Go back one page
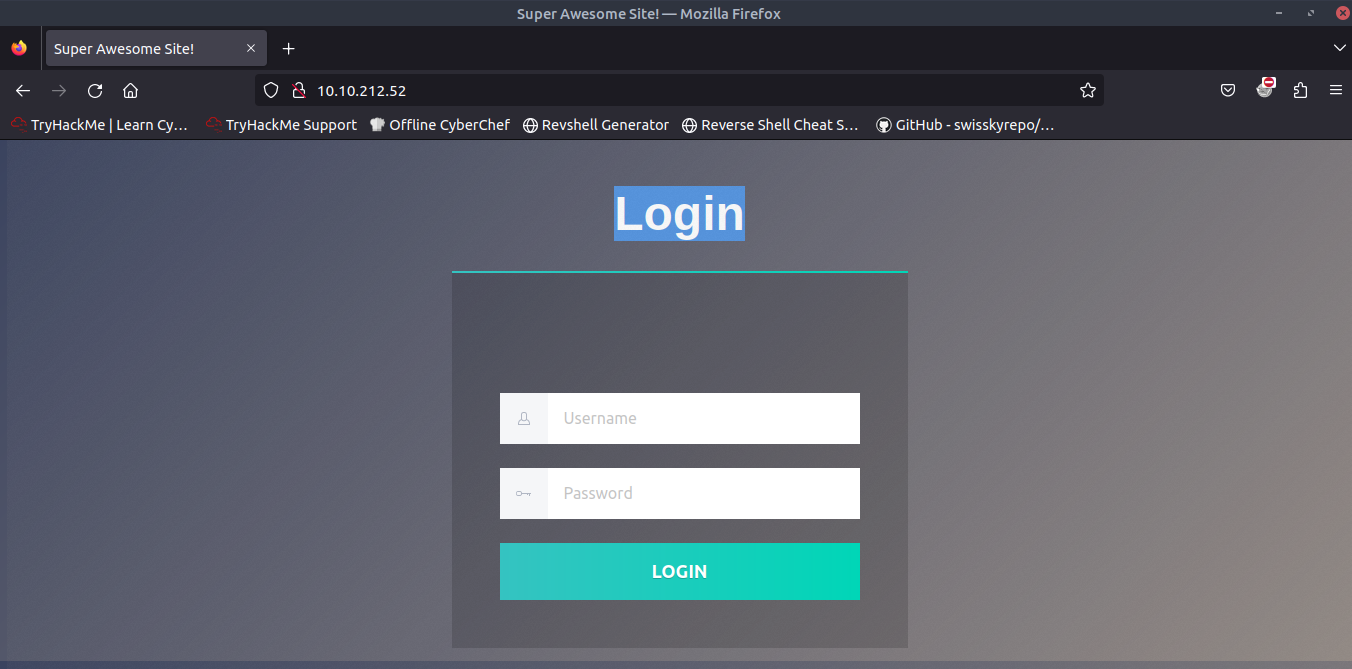Screen dimensions: 1352x669 click(x=23, y=90)
